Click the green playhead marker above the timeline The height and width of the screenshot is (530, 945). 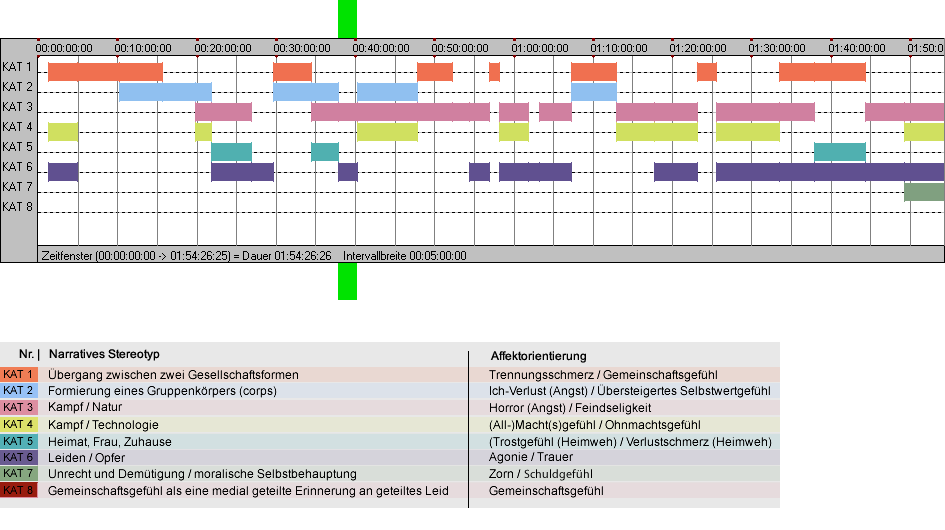coord(347,18)
